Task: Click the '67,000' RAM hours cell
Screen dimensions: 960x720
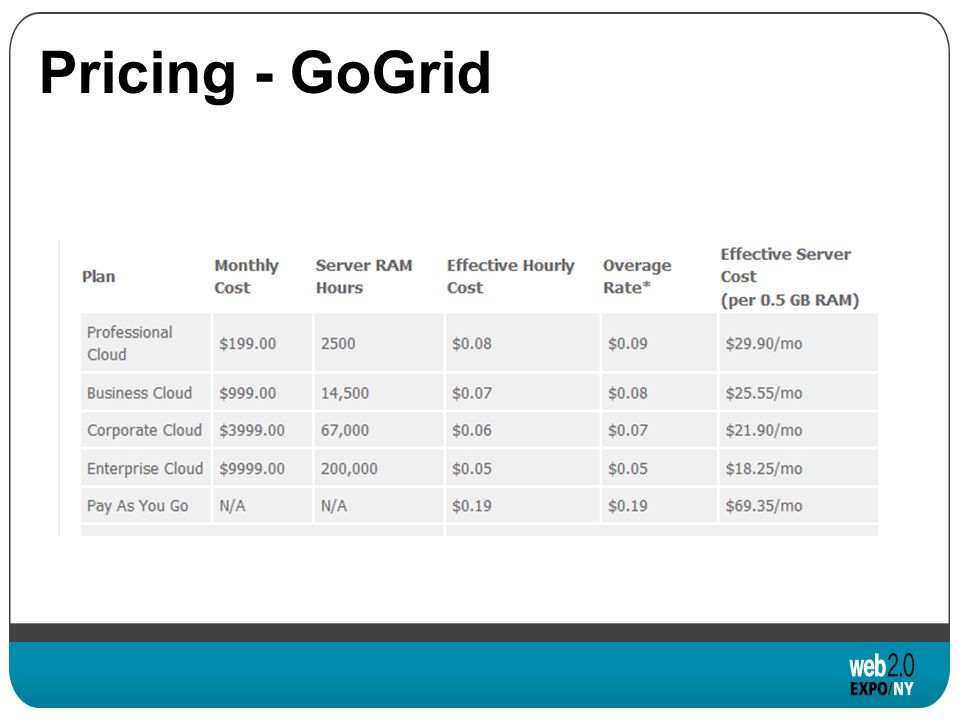Action: click(x=379, y=430)
